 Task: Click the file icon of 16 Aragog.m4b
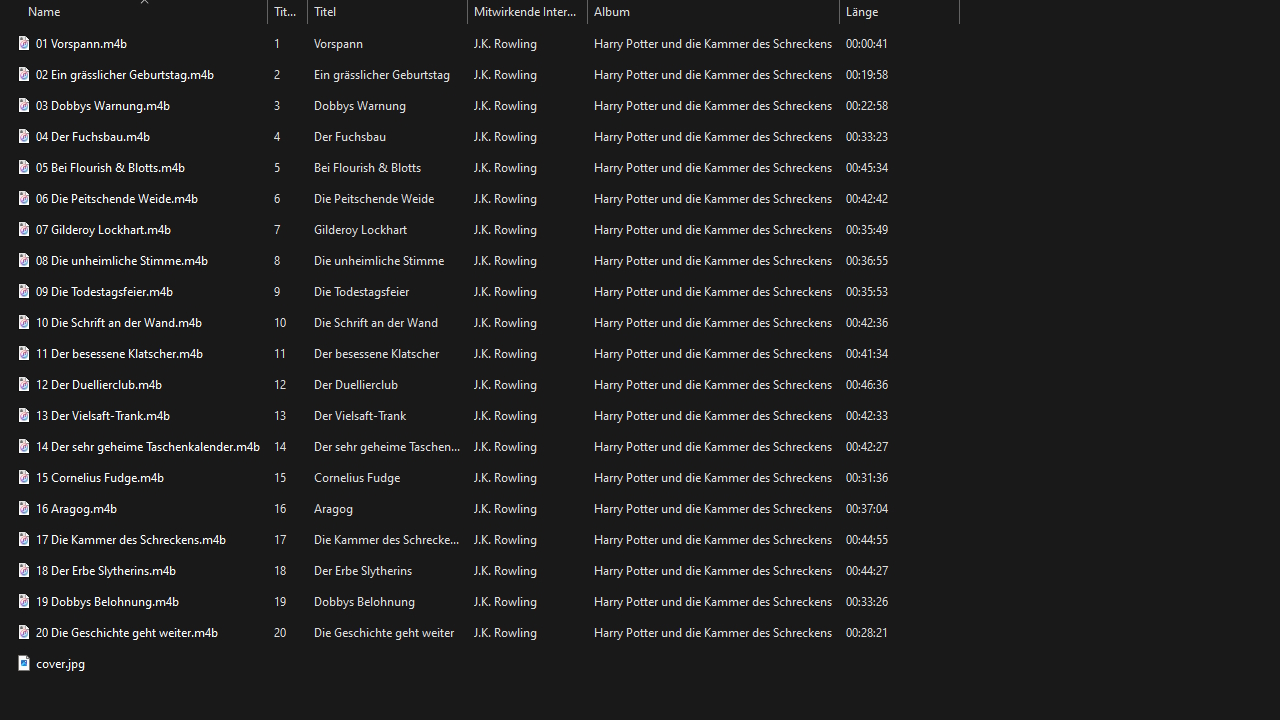pyautogui.click(x=24, y=508)
